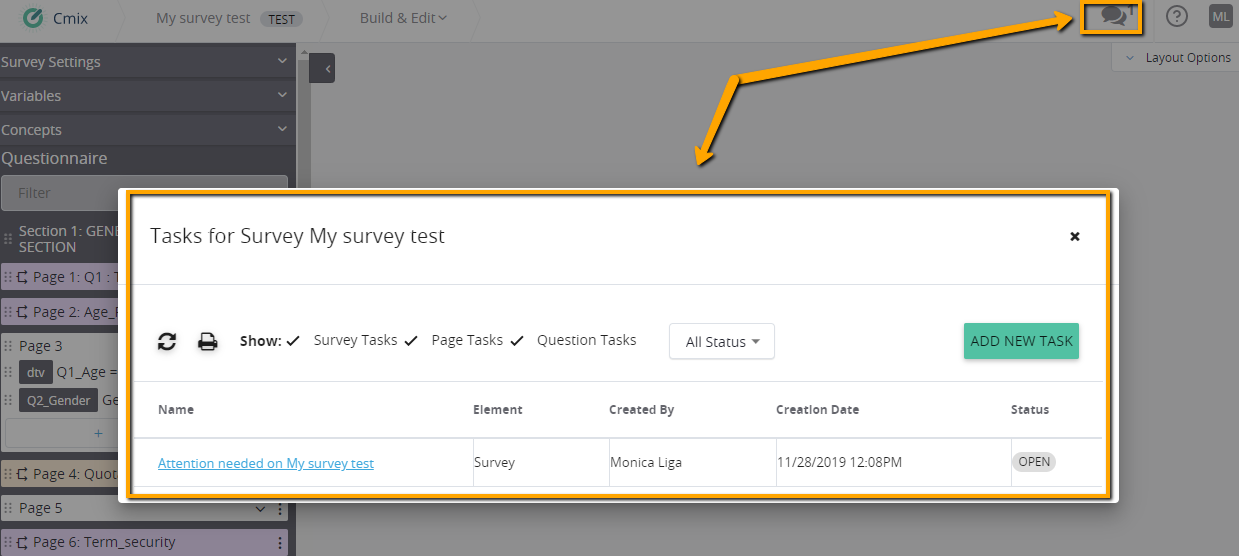Click the Cmix logo icon
1239x556 pixels.
tap(33, 18)
